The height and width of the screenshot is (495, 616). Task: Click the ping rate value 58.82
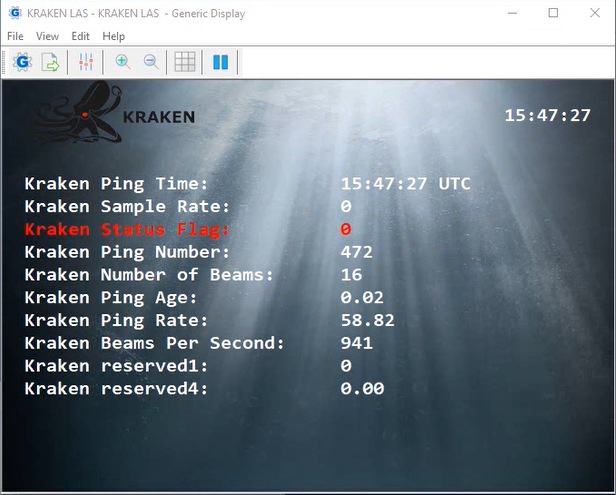367,321
